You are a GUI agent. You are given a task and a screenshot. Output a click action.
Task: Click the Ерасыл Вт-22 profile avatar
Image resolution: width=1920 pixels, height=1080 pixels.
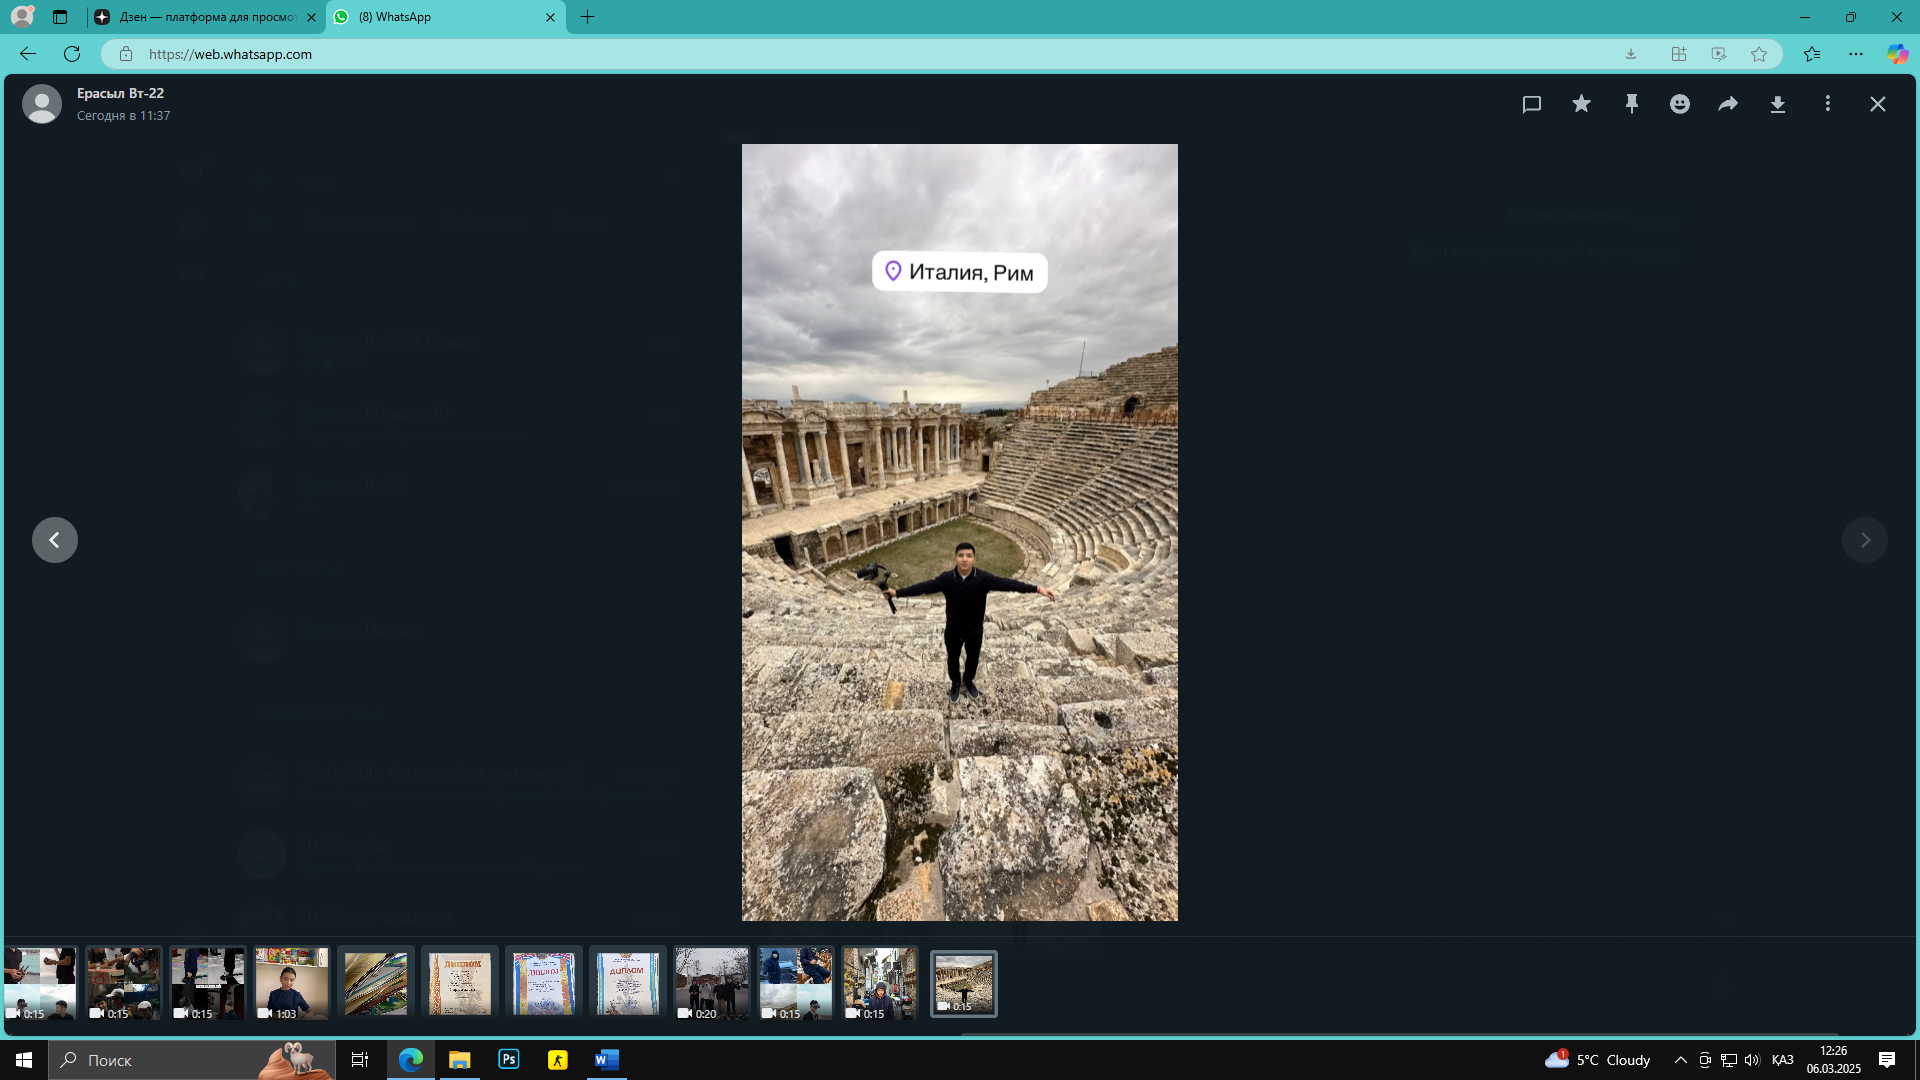click(x=42, y=104)
